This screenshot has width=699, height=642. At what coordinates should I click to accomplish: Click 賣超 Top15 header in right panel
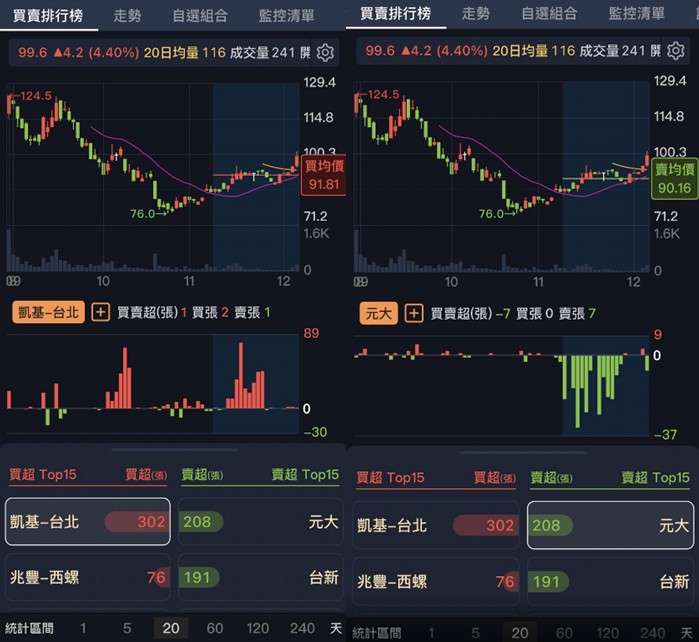coord(656,478)
